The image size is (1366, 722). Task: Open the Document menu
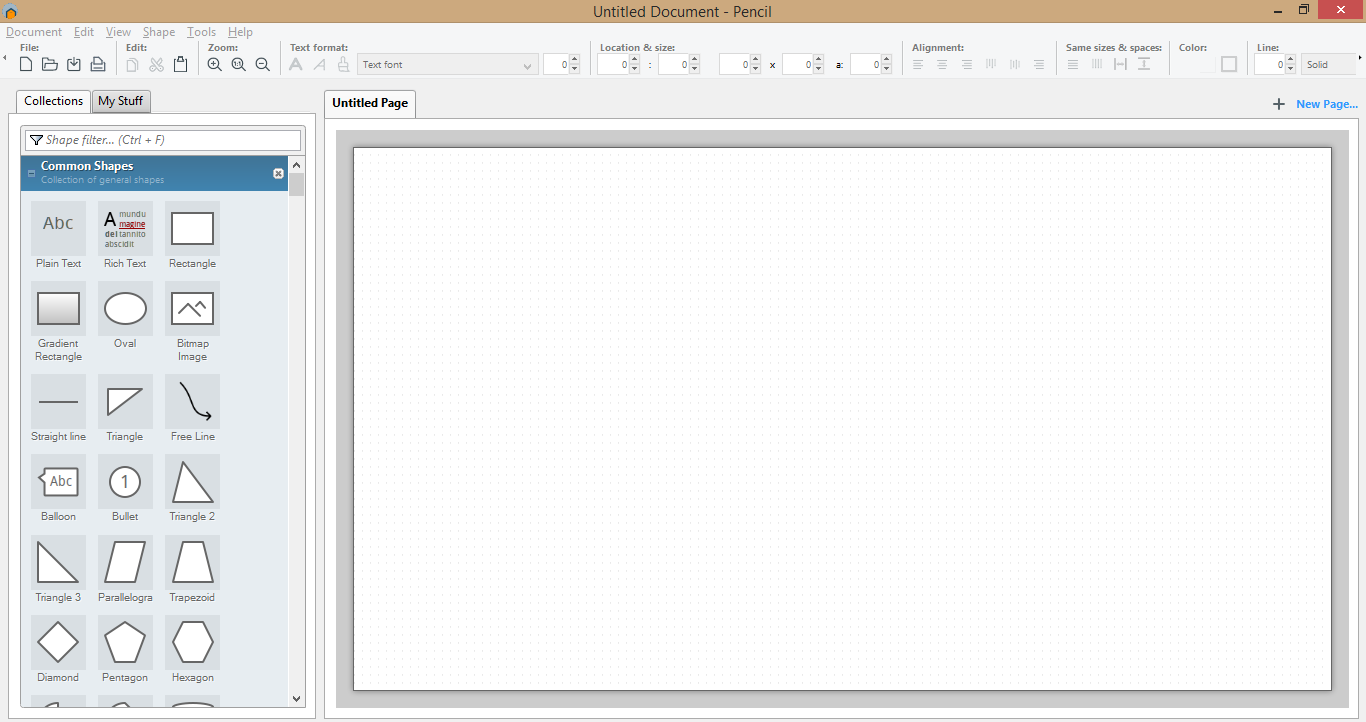tap(34, 32)
